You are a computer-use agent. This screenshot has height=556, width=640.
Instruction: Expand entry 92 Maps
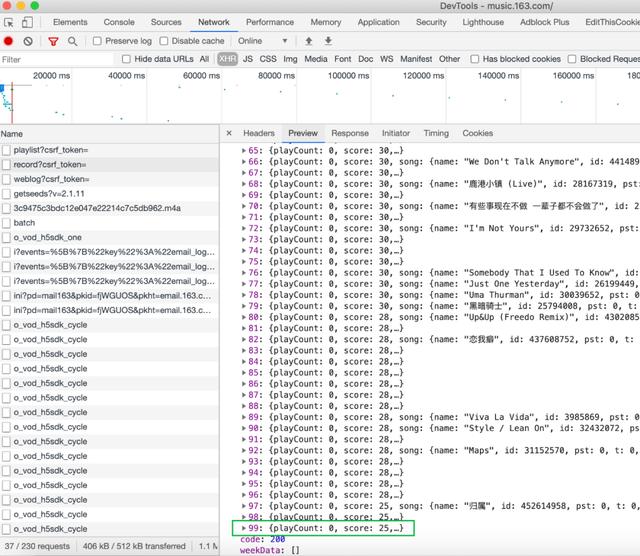[244, 451]
